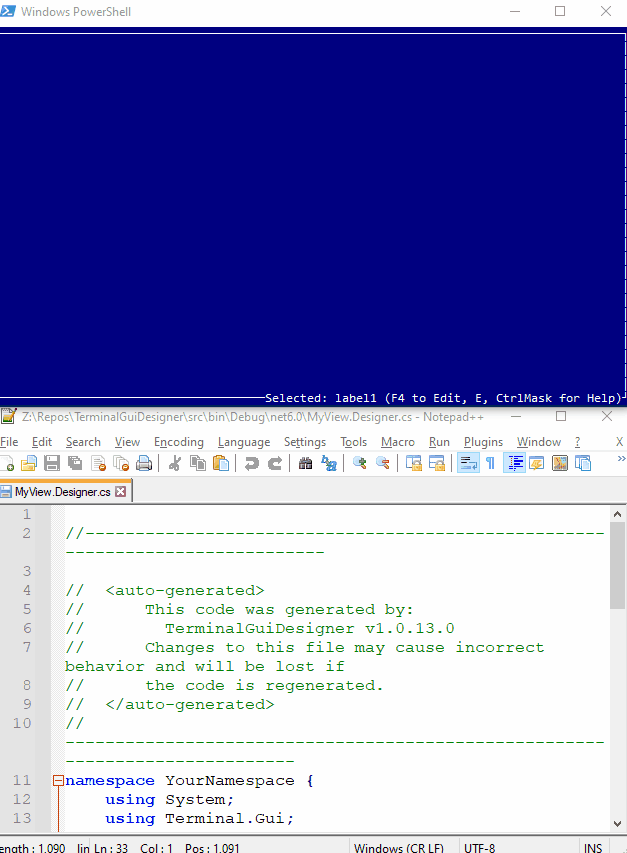Open Replace dialog toolbar icon
627x853 pixels.
coord(328,463)
